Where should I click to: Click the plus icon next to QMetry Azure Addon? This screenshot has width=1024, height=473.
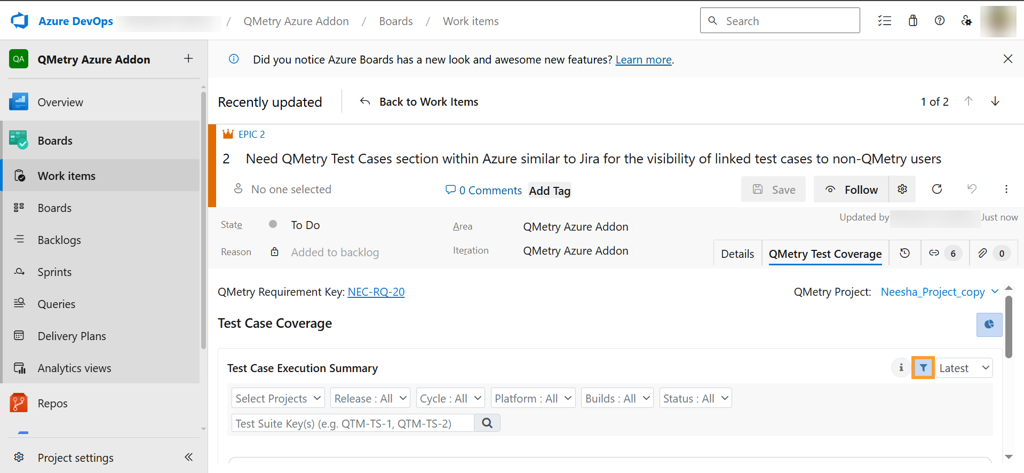click(x=188, y=59)
